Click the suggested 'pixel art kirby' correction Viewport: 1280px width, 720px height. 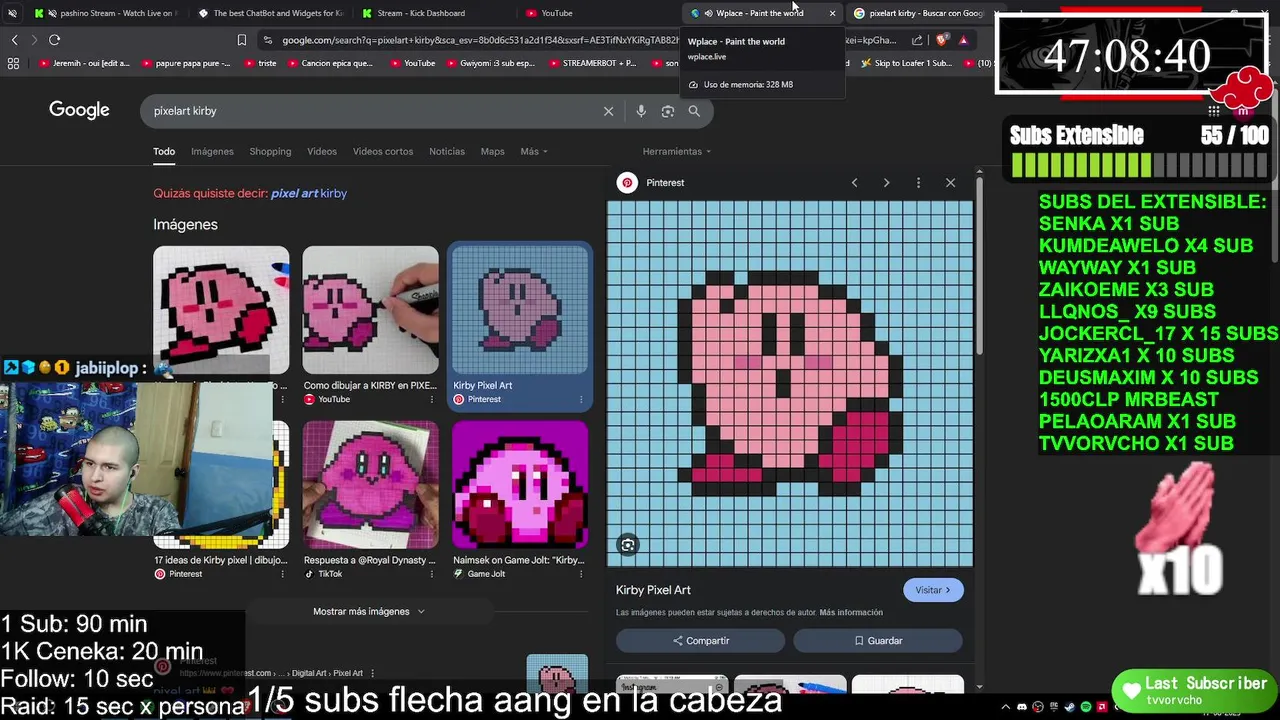pyautogui.click(x=309, y=194)
